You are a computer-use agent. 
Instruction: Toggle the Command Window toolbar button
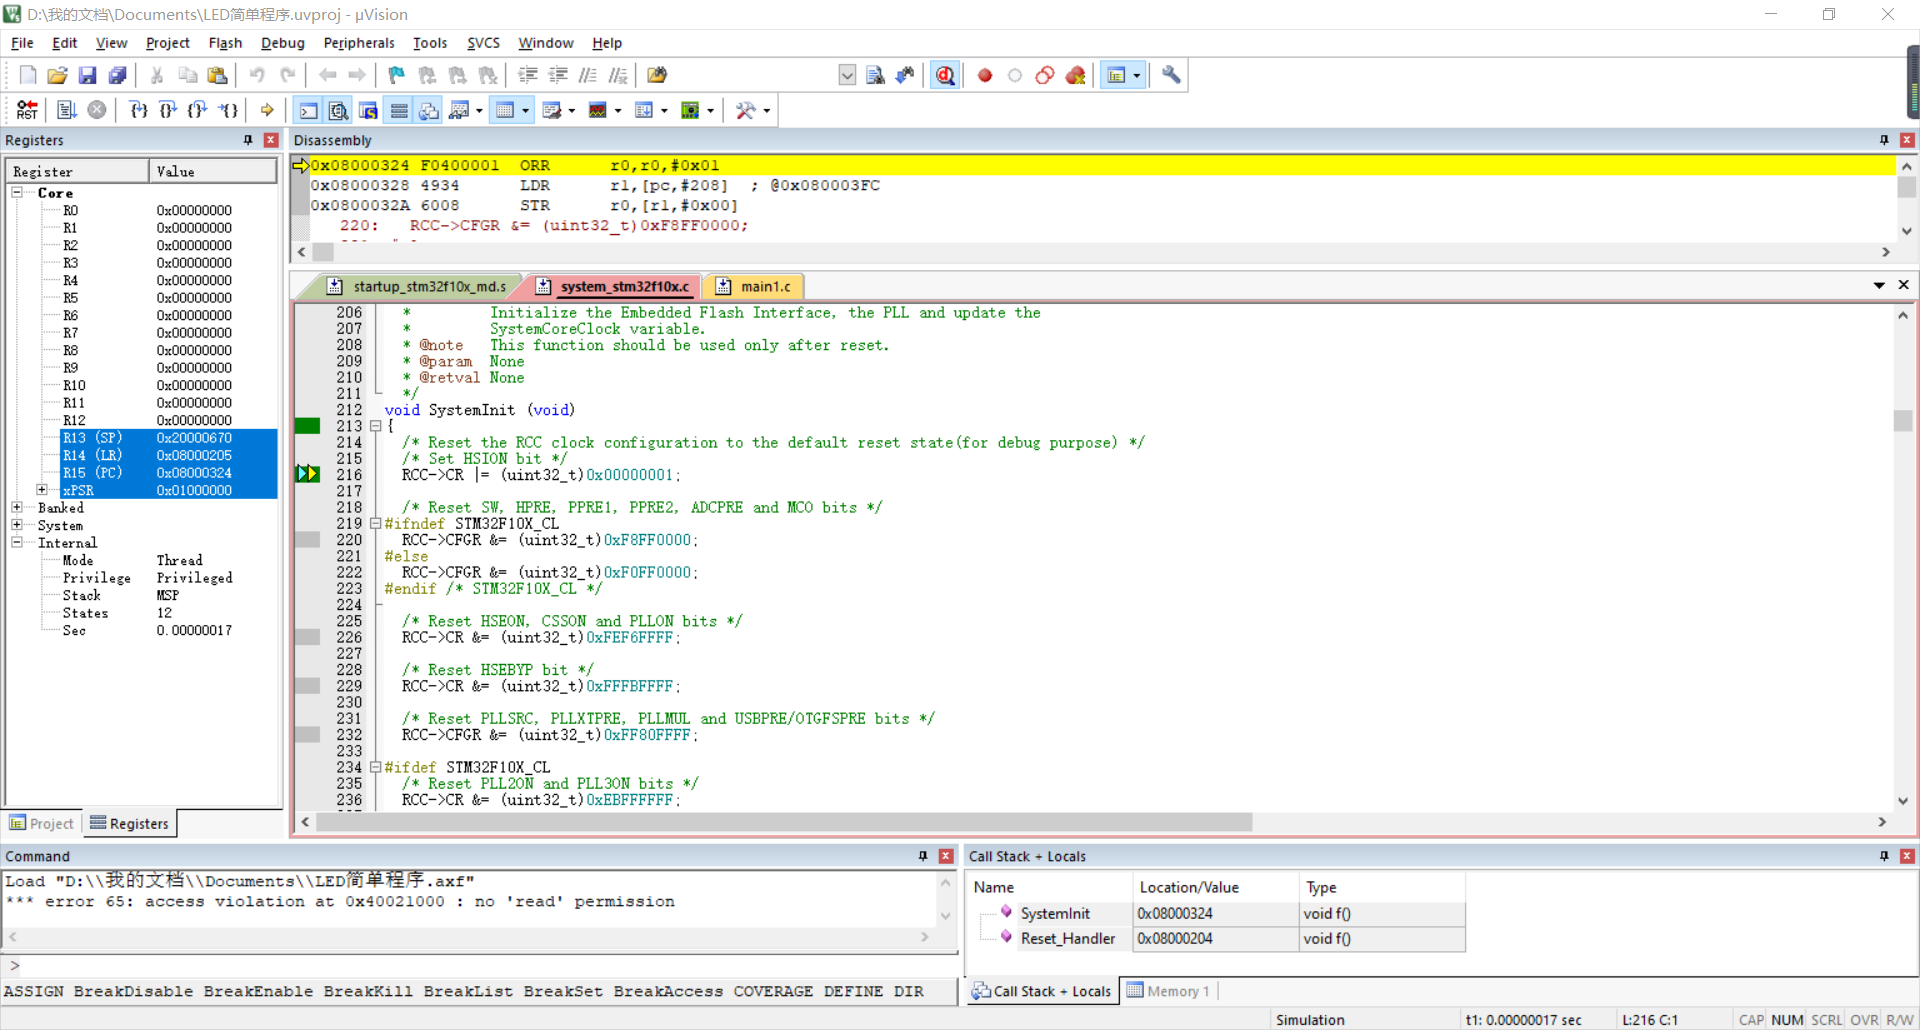[x=309, y=110]
